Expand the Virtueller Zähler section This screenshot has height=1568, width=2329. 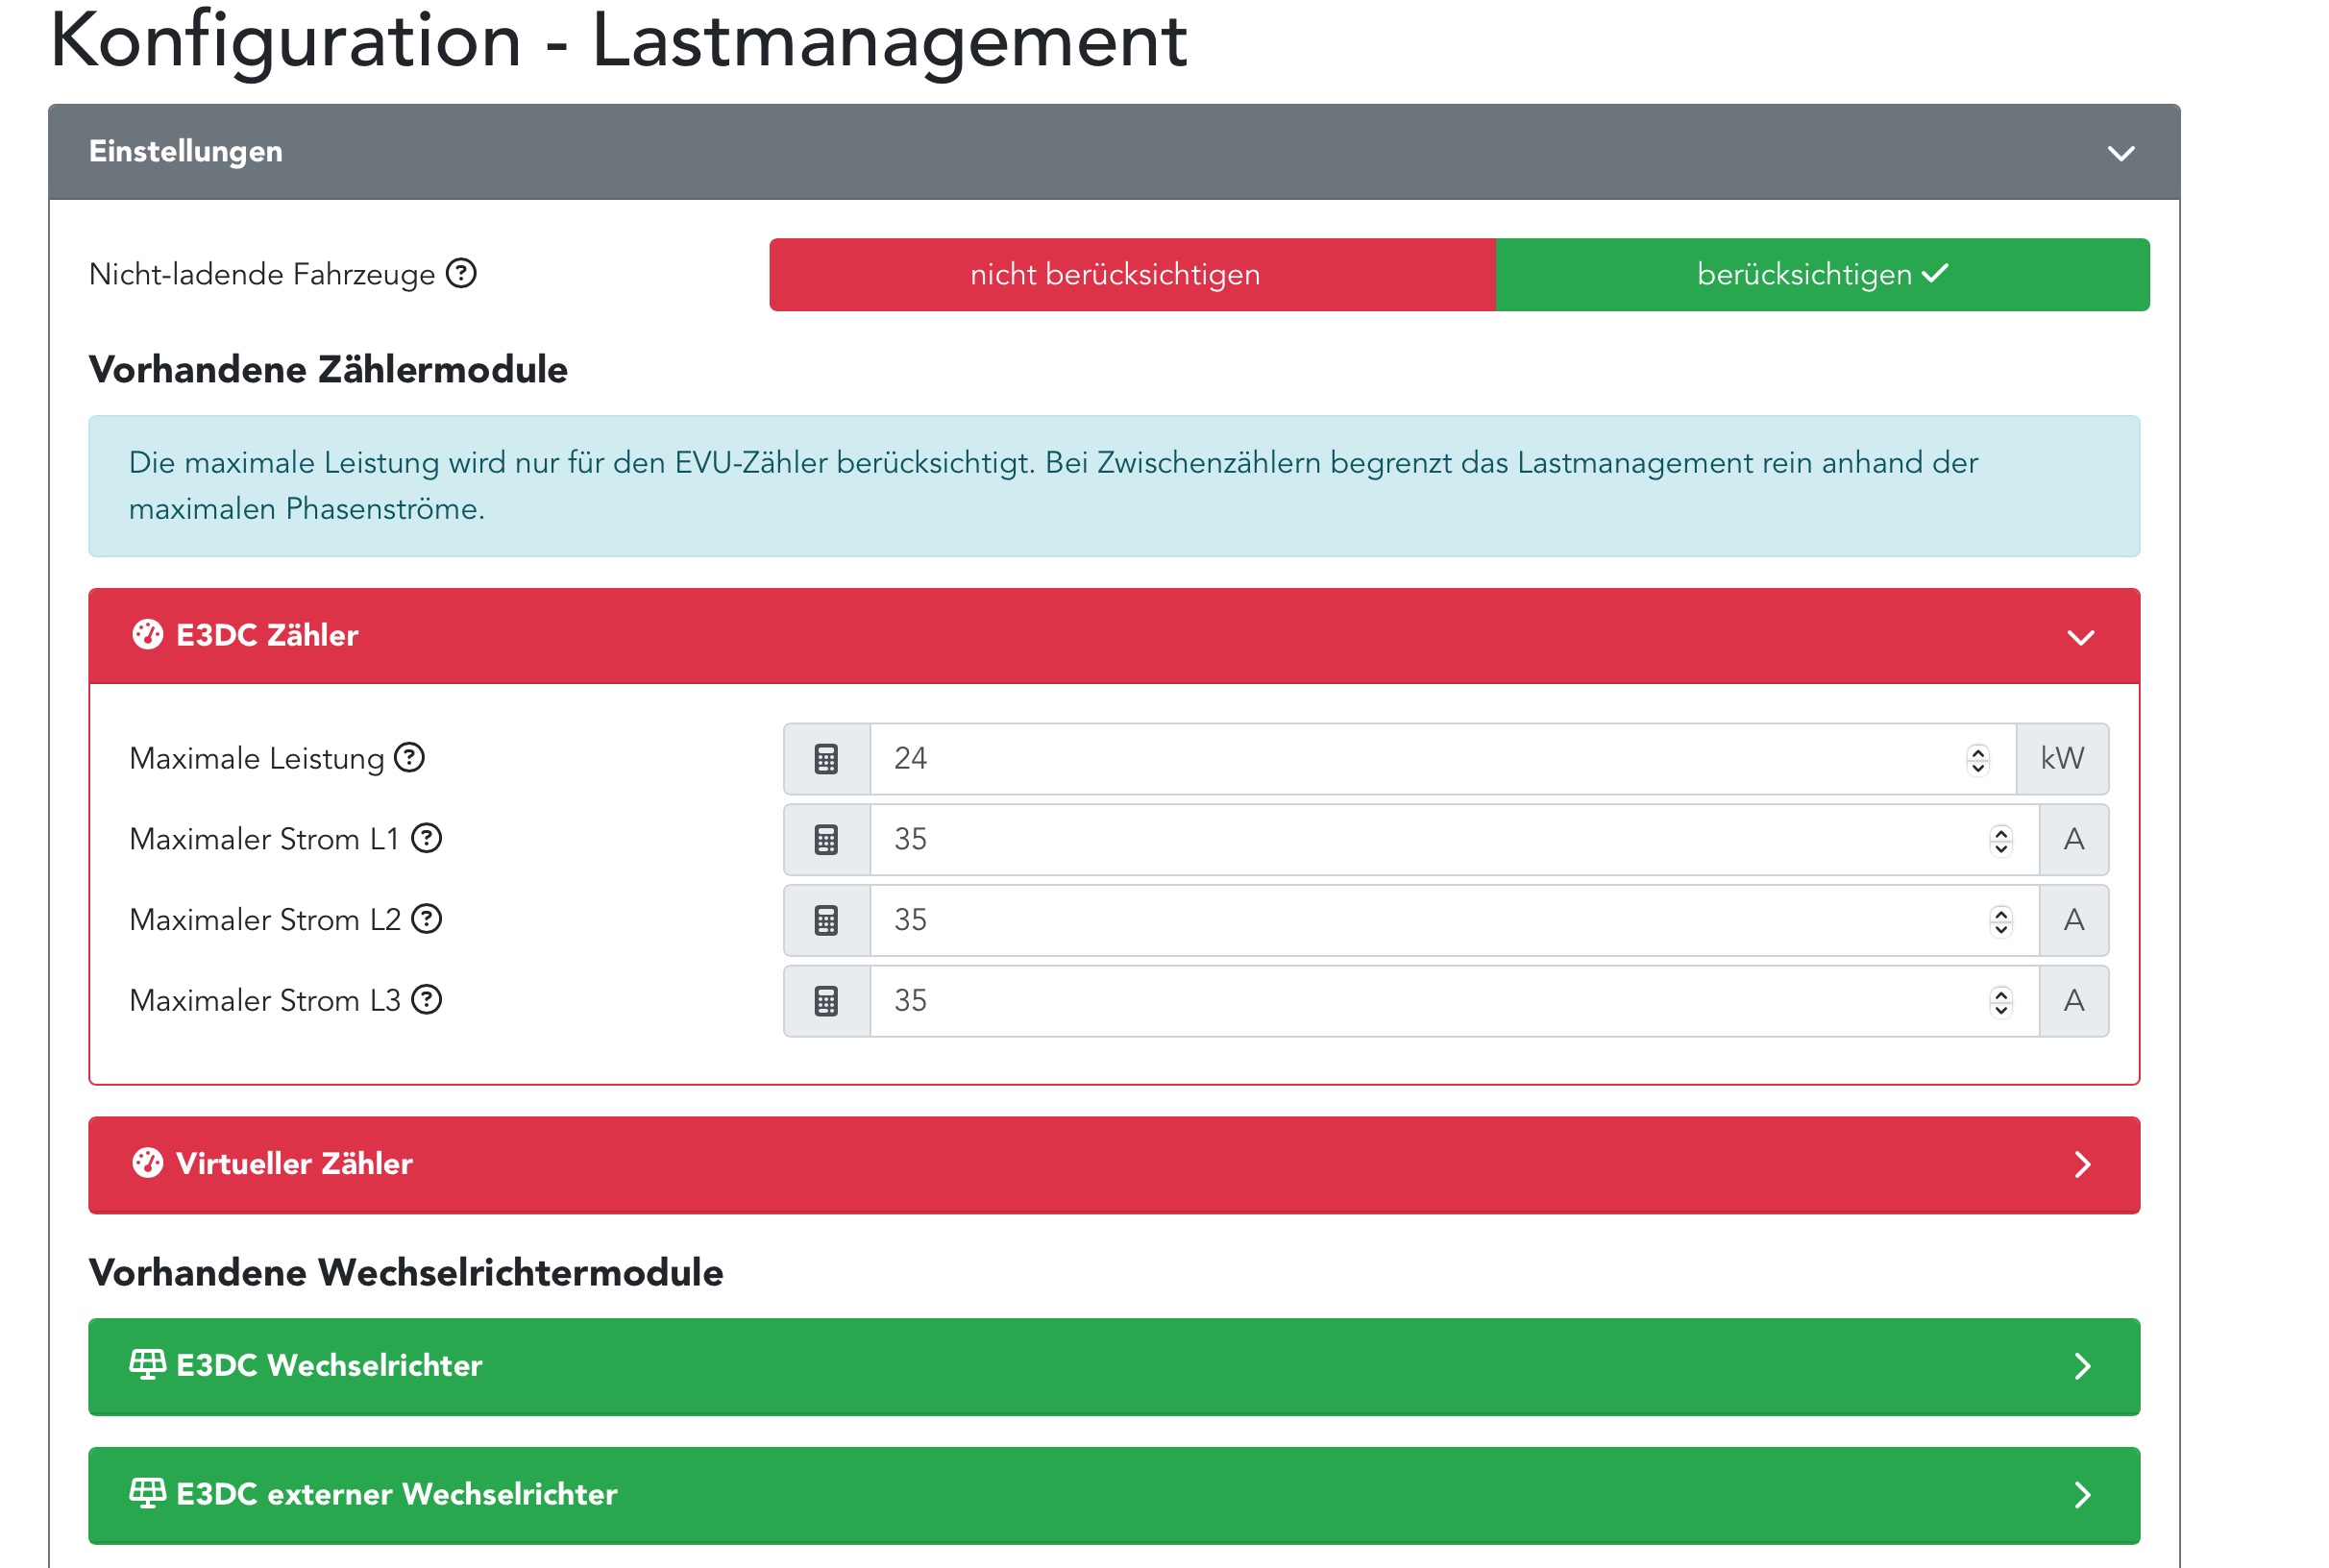2082,1165
